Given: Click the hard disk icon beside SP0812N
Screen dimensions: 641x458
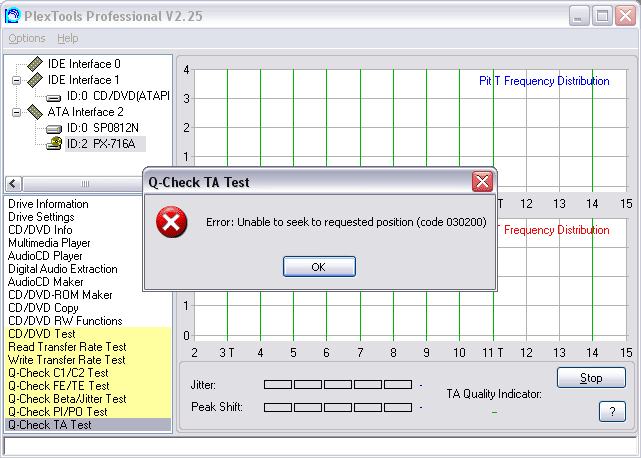Looking at the screenshot, I should click(x=54, y=129).
